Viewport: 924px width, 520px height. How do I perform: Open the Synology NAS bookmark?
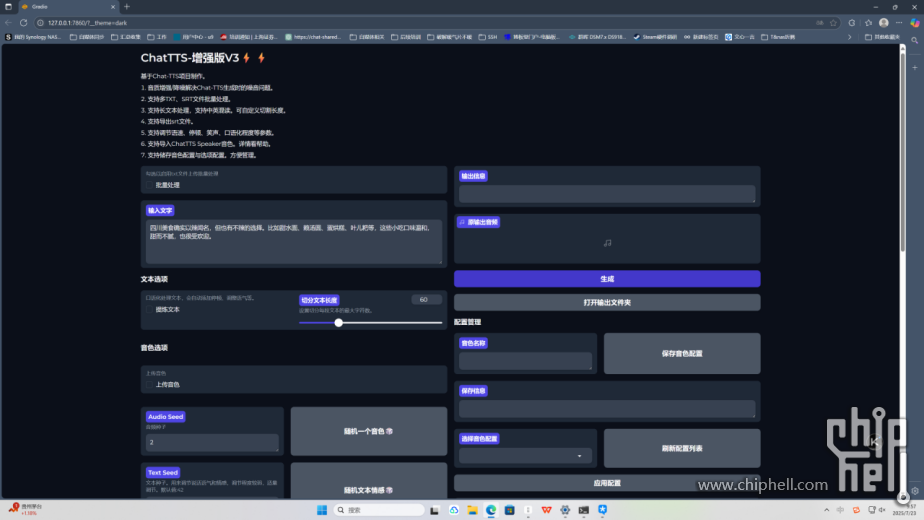(x=33, y=37)
